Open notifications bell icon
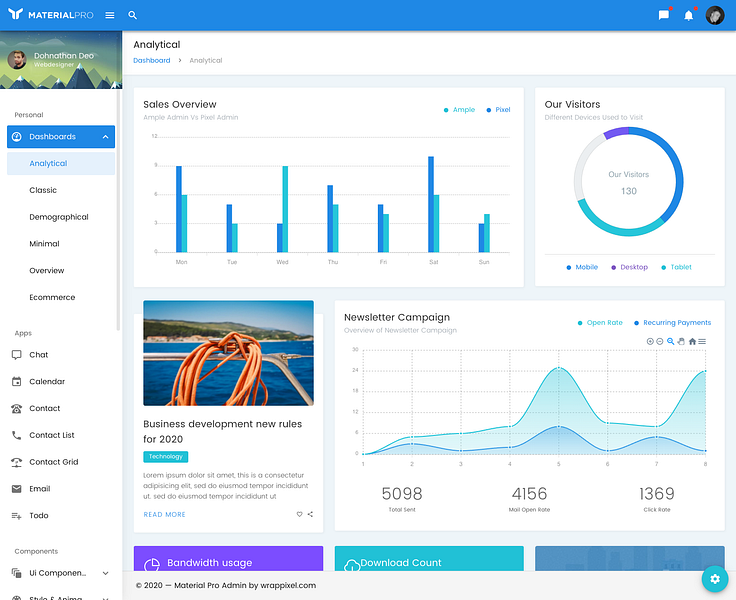This screenshot has height=600, width=736. [689, 15]
